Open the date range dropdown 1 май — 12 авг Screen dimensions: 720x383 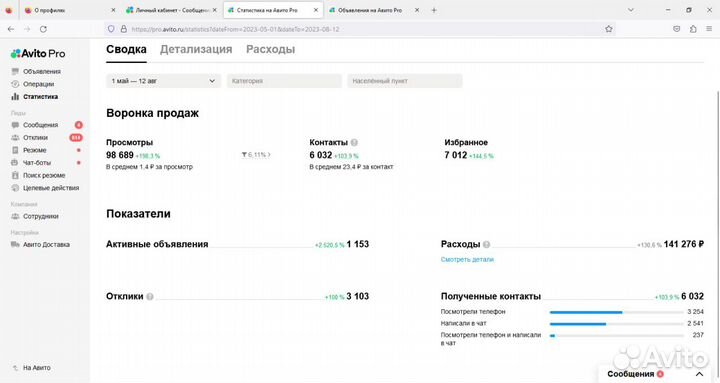(163, 81)
